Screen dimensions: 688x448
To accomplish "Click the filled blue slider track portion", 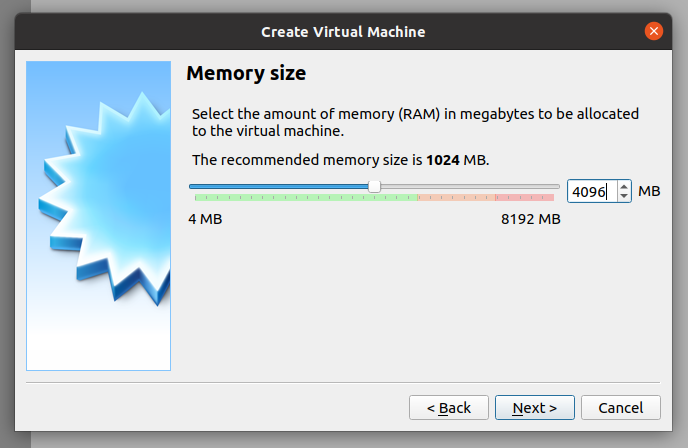I will coord(278,186).
